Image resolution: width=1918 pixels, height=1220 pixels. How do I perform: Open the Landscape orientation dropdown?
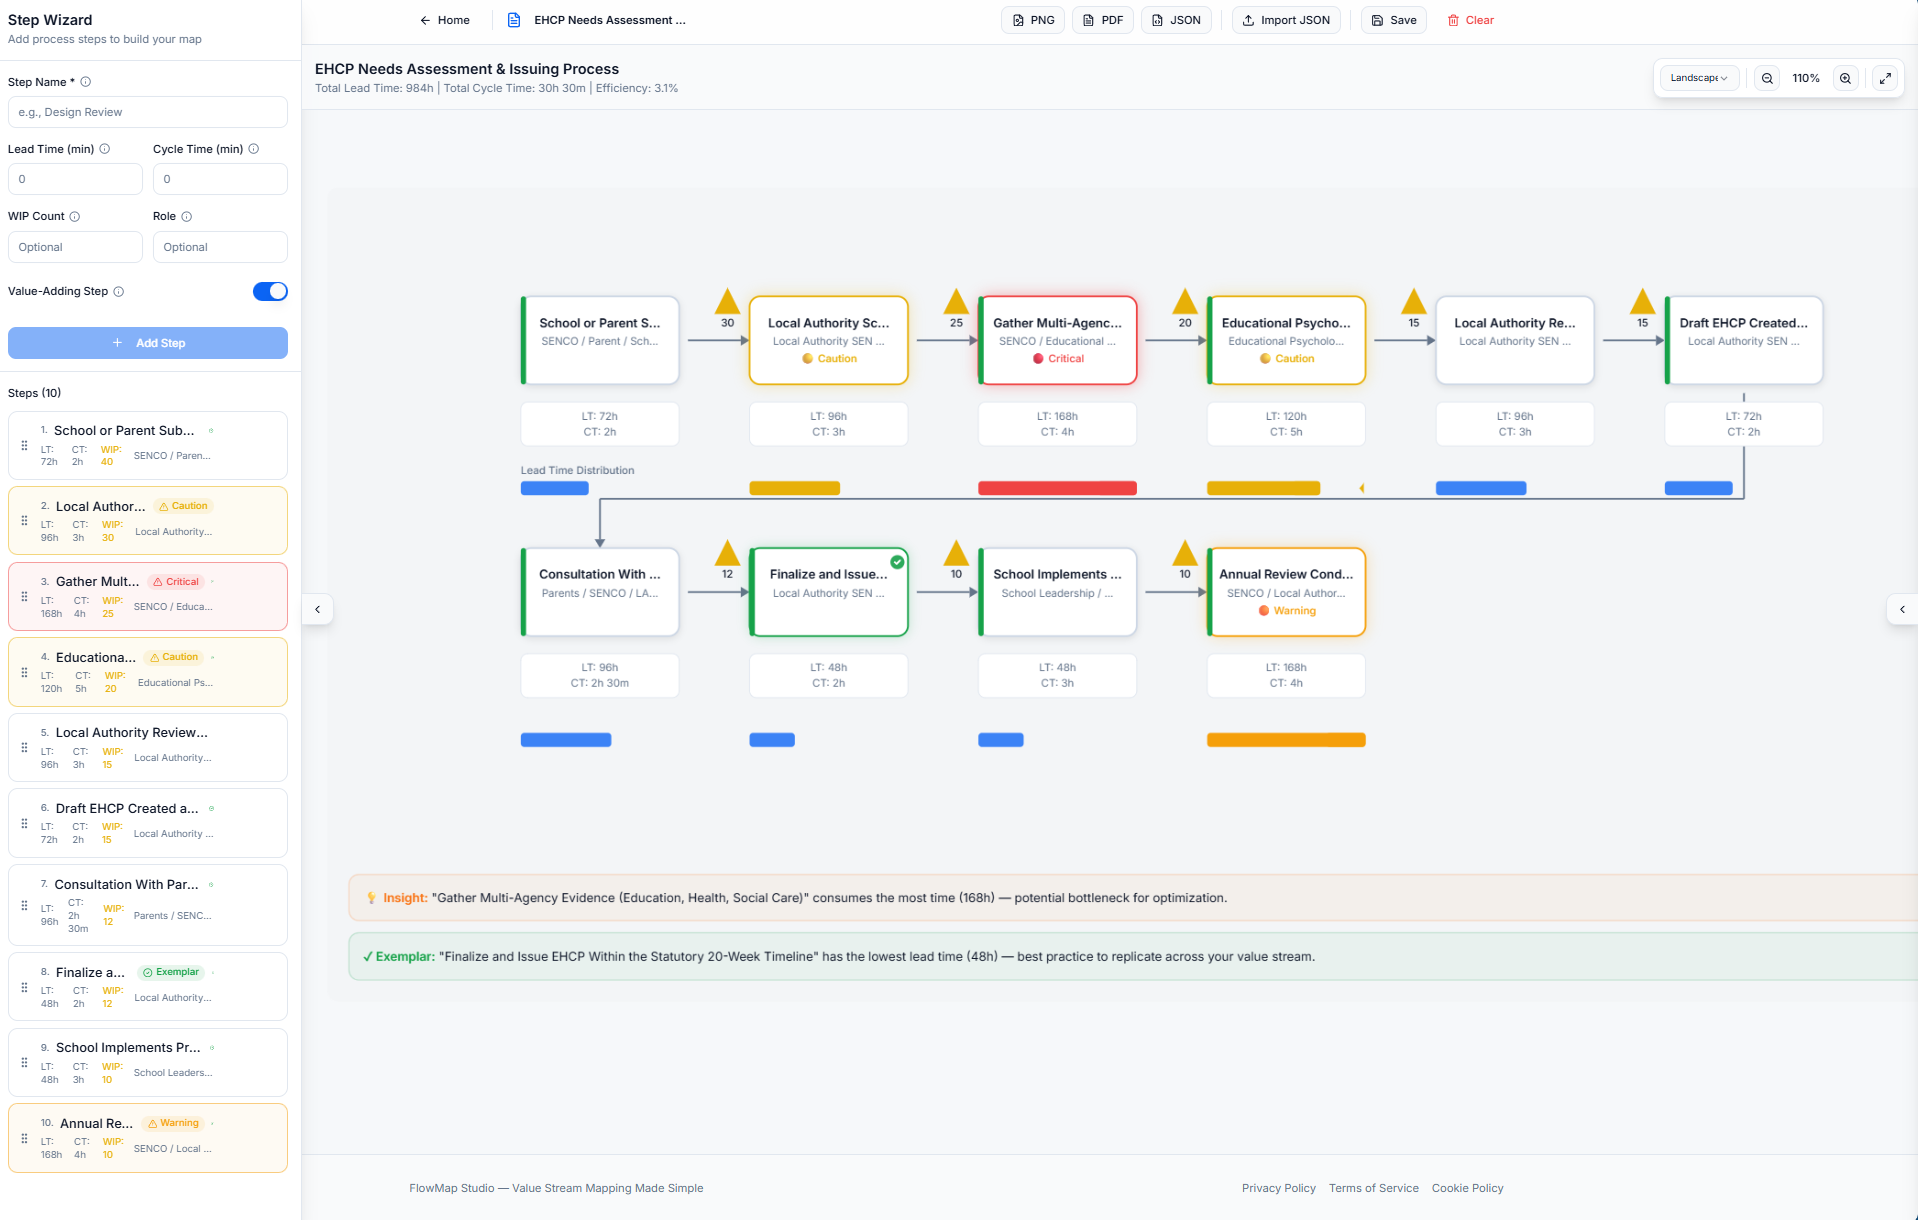click(1699, 78)
